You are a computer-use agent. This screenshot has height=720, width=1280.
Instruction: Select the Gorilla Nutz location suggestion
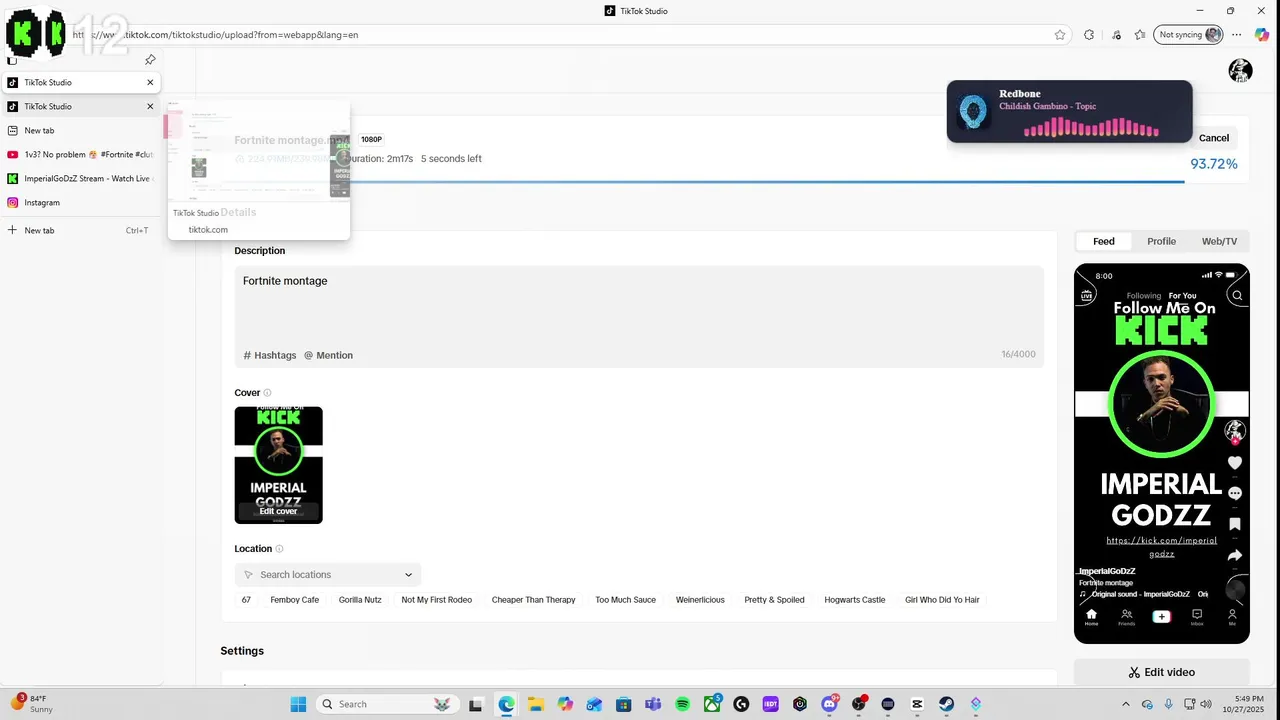pos(360,600)
